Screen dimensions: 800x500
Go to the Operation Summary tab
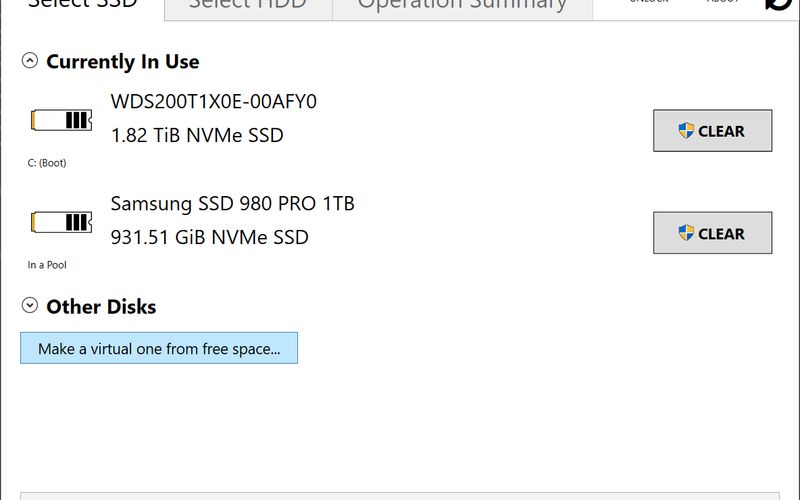pos(462,5)
